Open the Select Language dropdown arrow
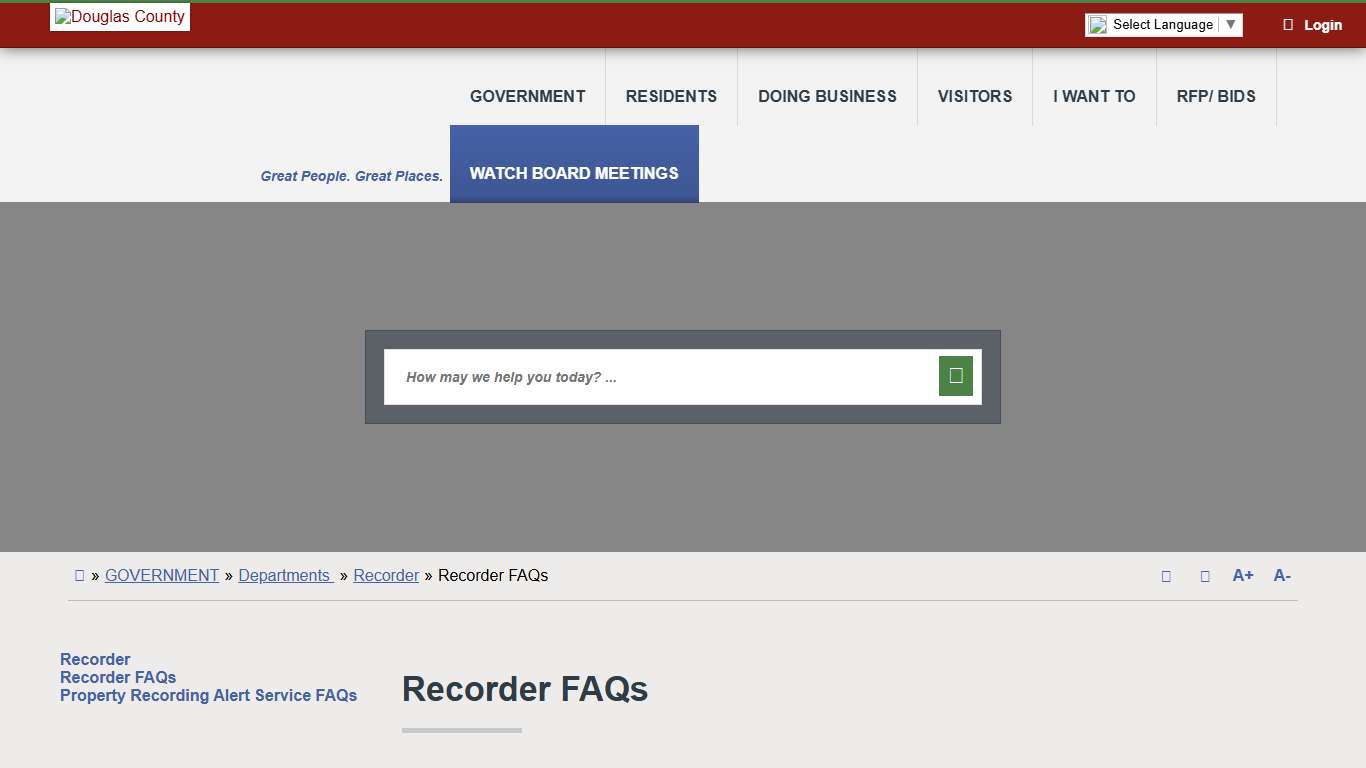Screen dimensions: 1366x768 tap(1231, 24)
